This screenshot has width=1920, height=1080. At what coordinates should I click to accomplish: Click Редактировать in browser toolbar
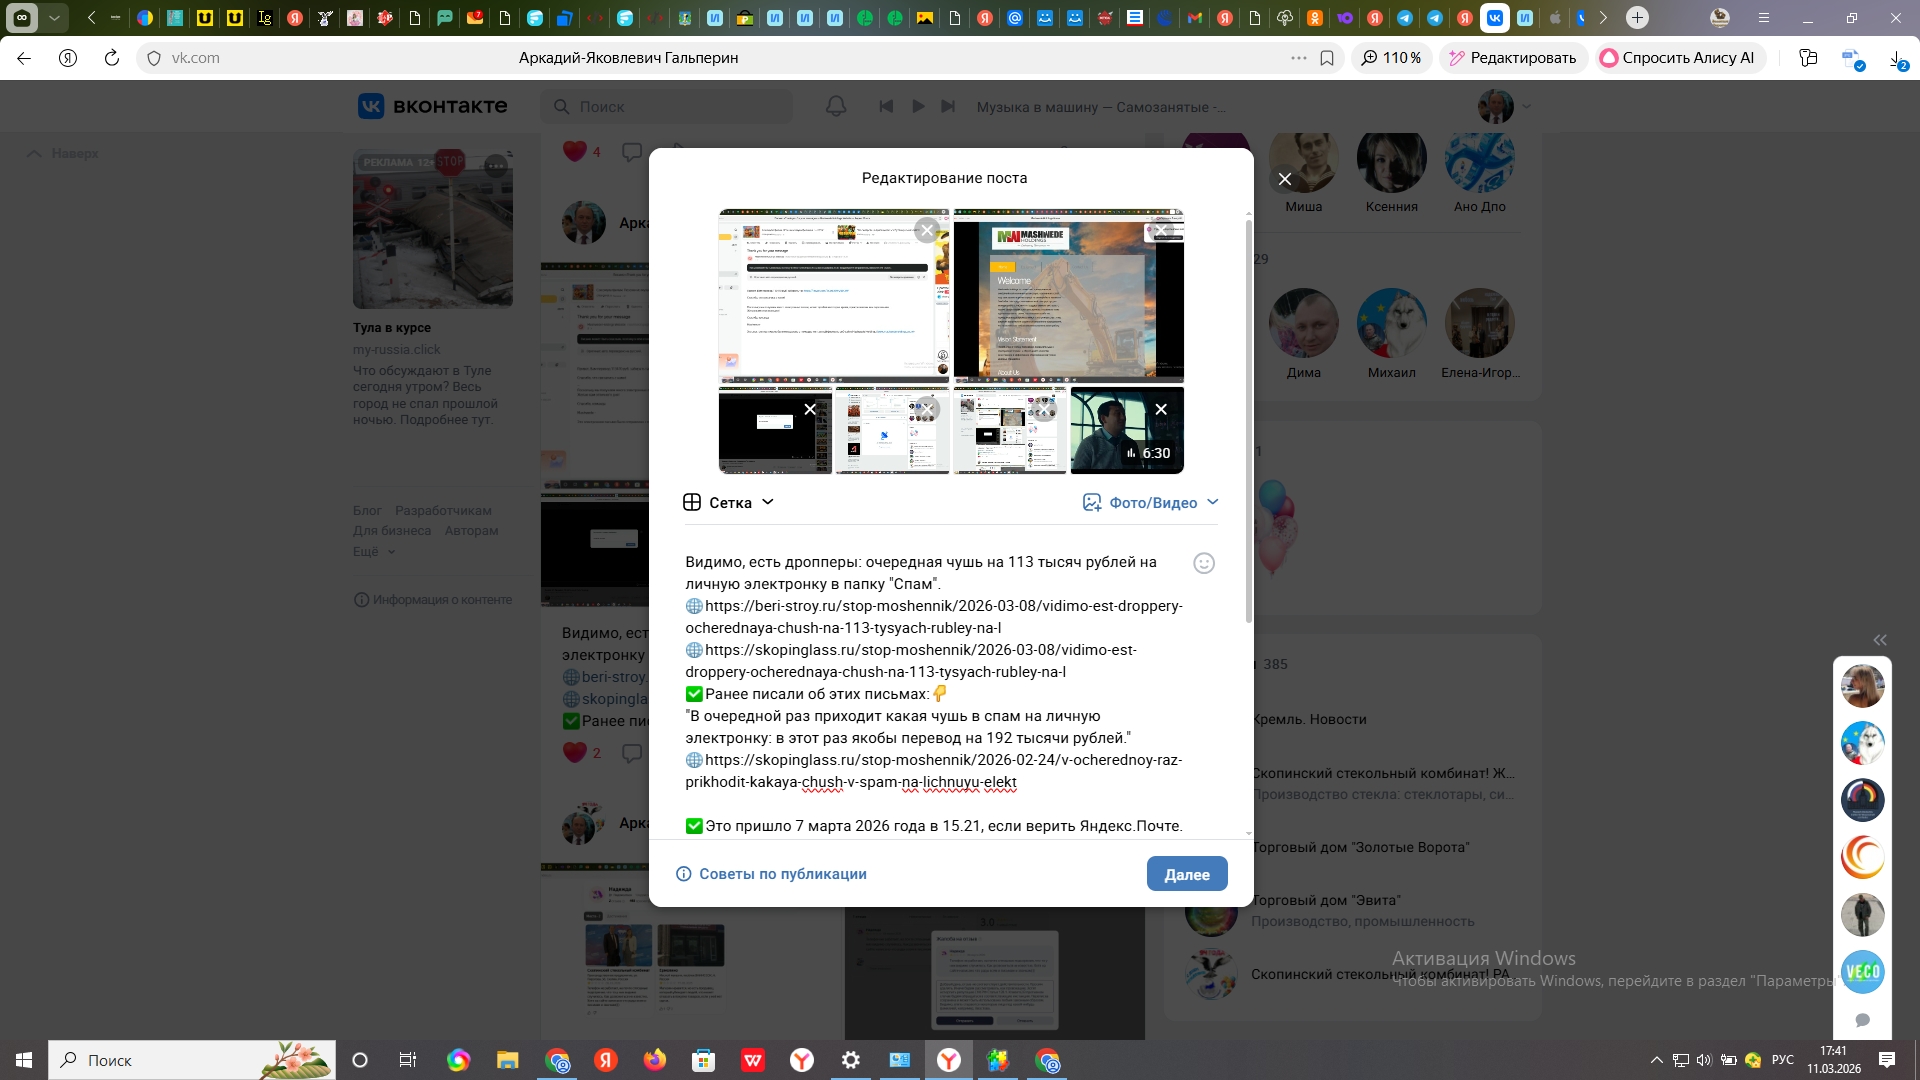point(1512,58)
